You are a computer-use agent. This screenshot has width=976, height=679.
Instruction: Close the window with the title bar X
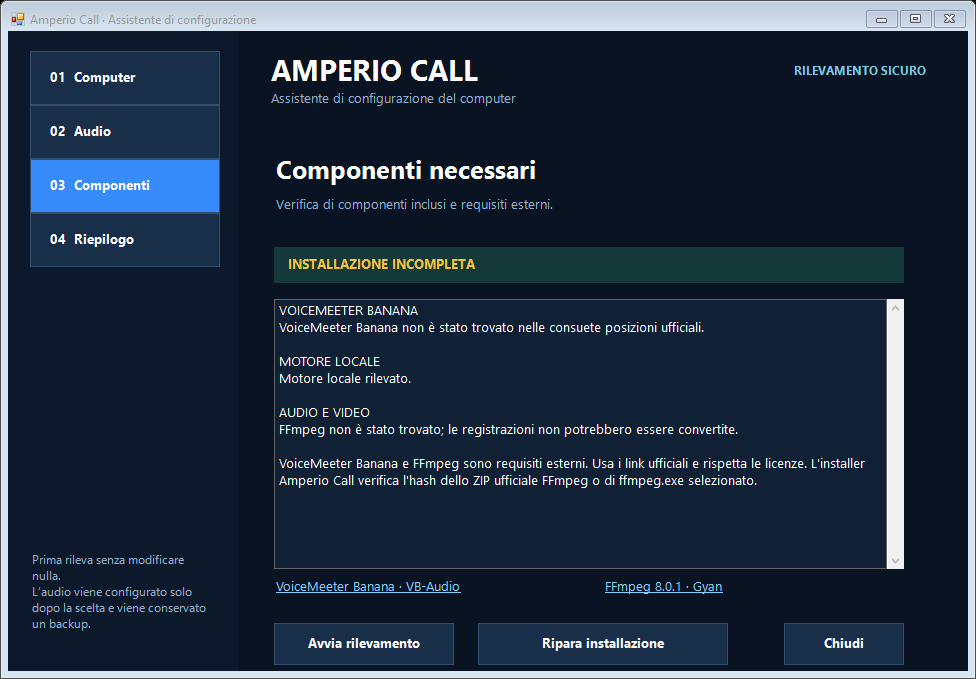tap(949, 19)
